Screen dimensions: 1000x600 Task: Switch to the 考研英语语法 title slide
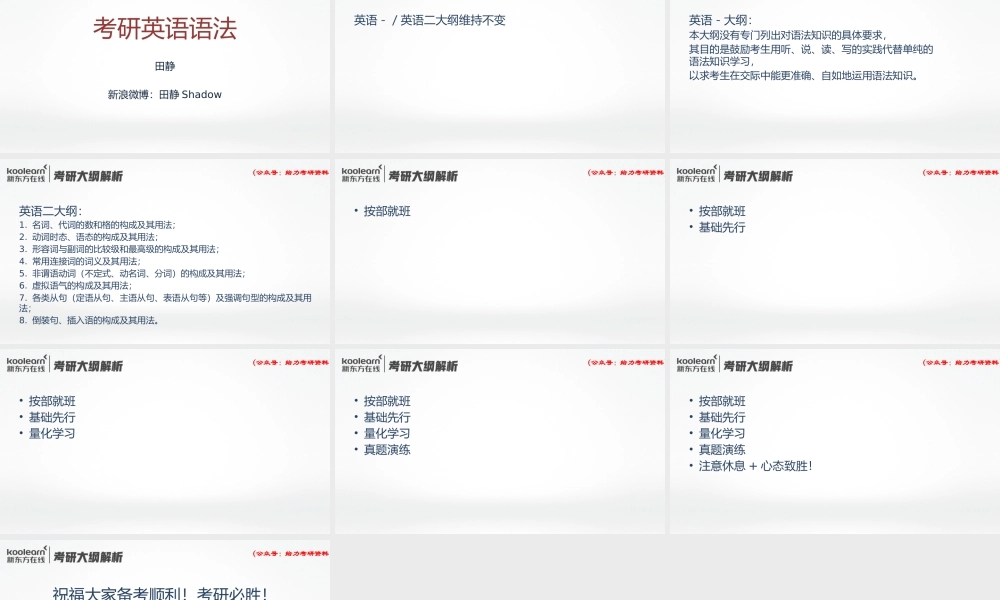(166, 30)
